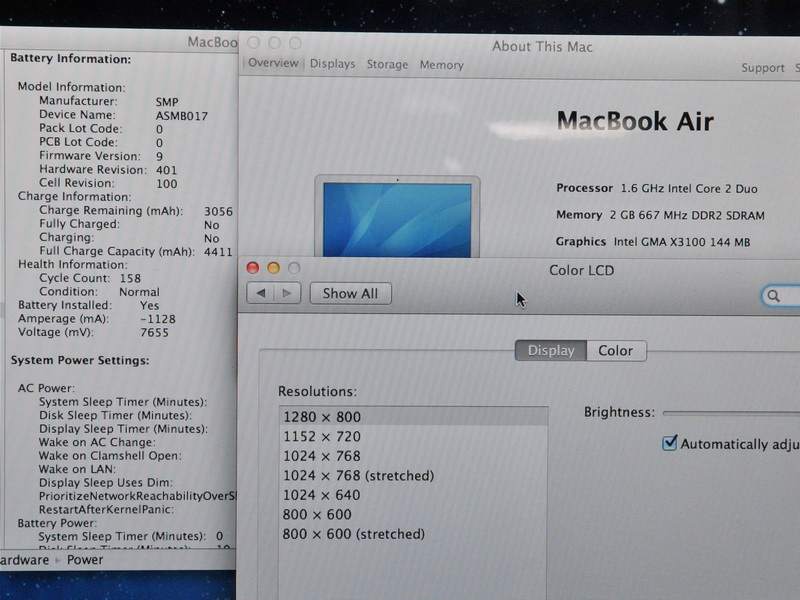Click the Wake on Clamshell Open row
The image size is (800, 600).
click(x=110, y=456)
